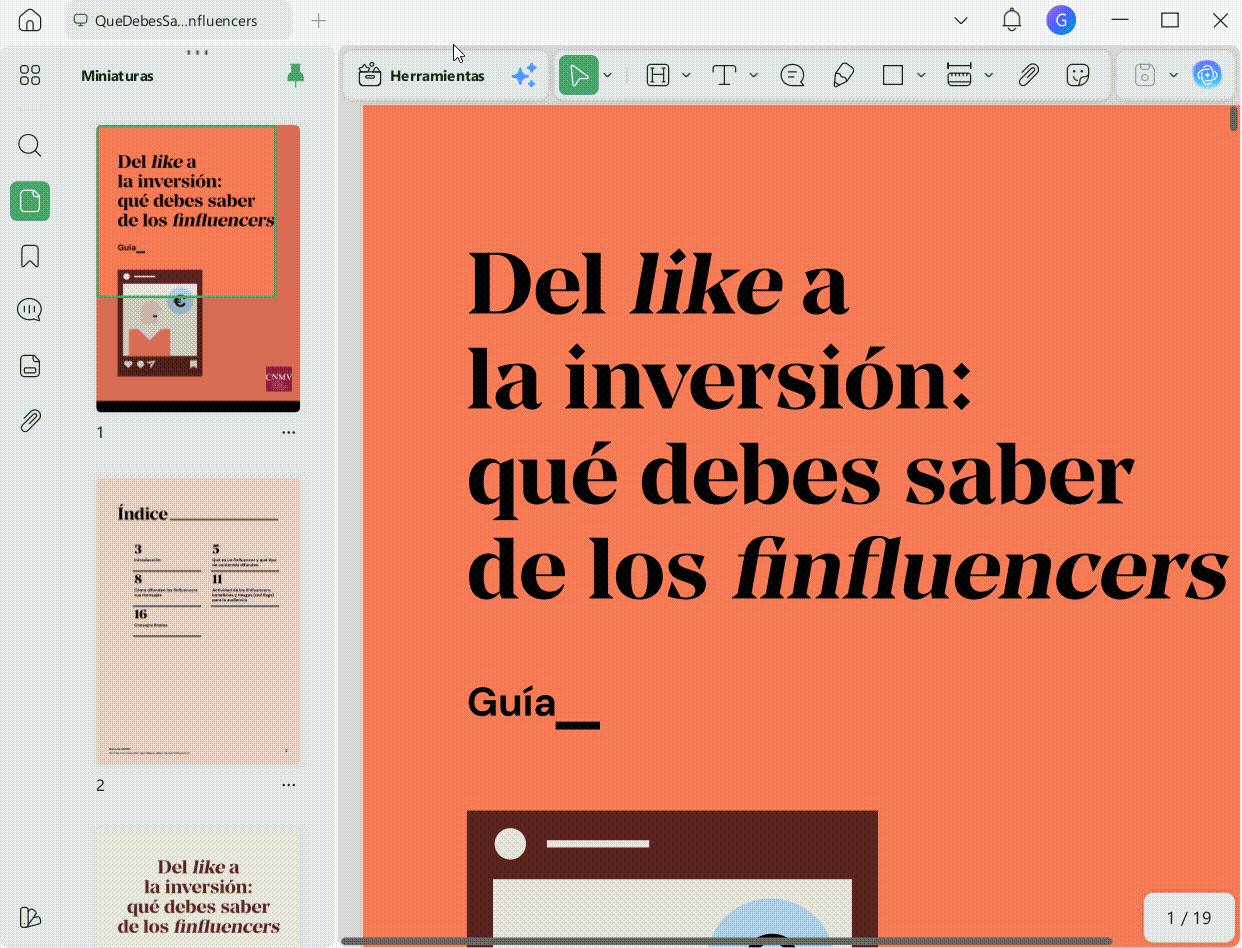
Task: Open the form fields panel icon
Action: coord(30,365)
